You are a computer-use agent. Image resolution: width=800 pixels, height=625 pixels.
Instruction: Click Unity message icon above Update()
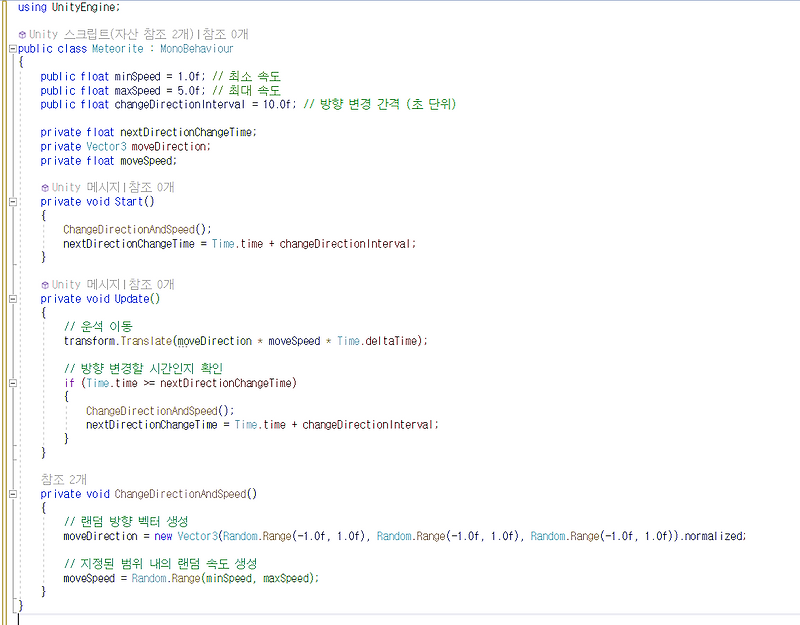pyautogui.click(x=45, y=285)
